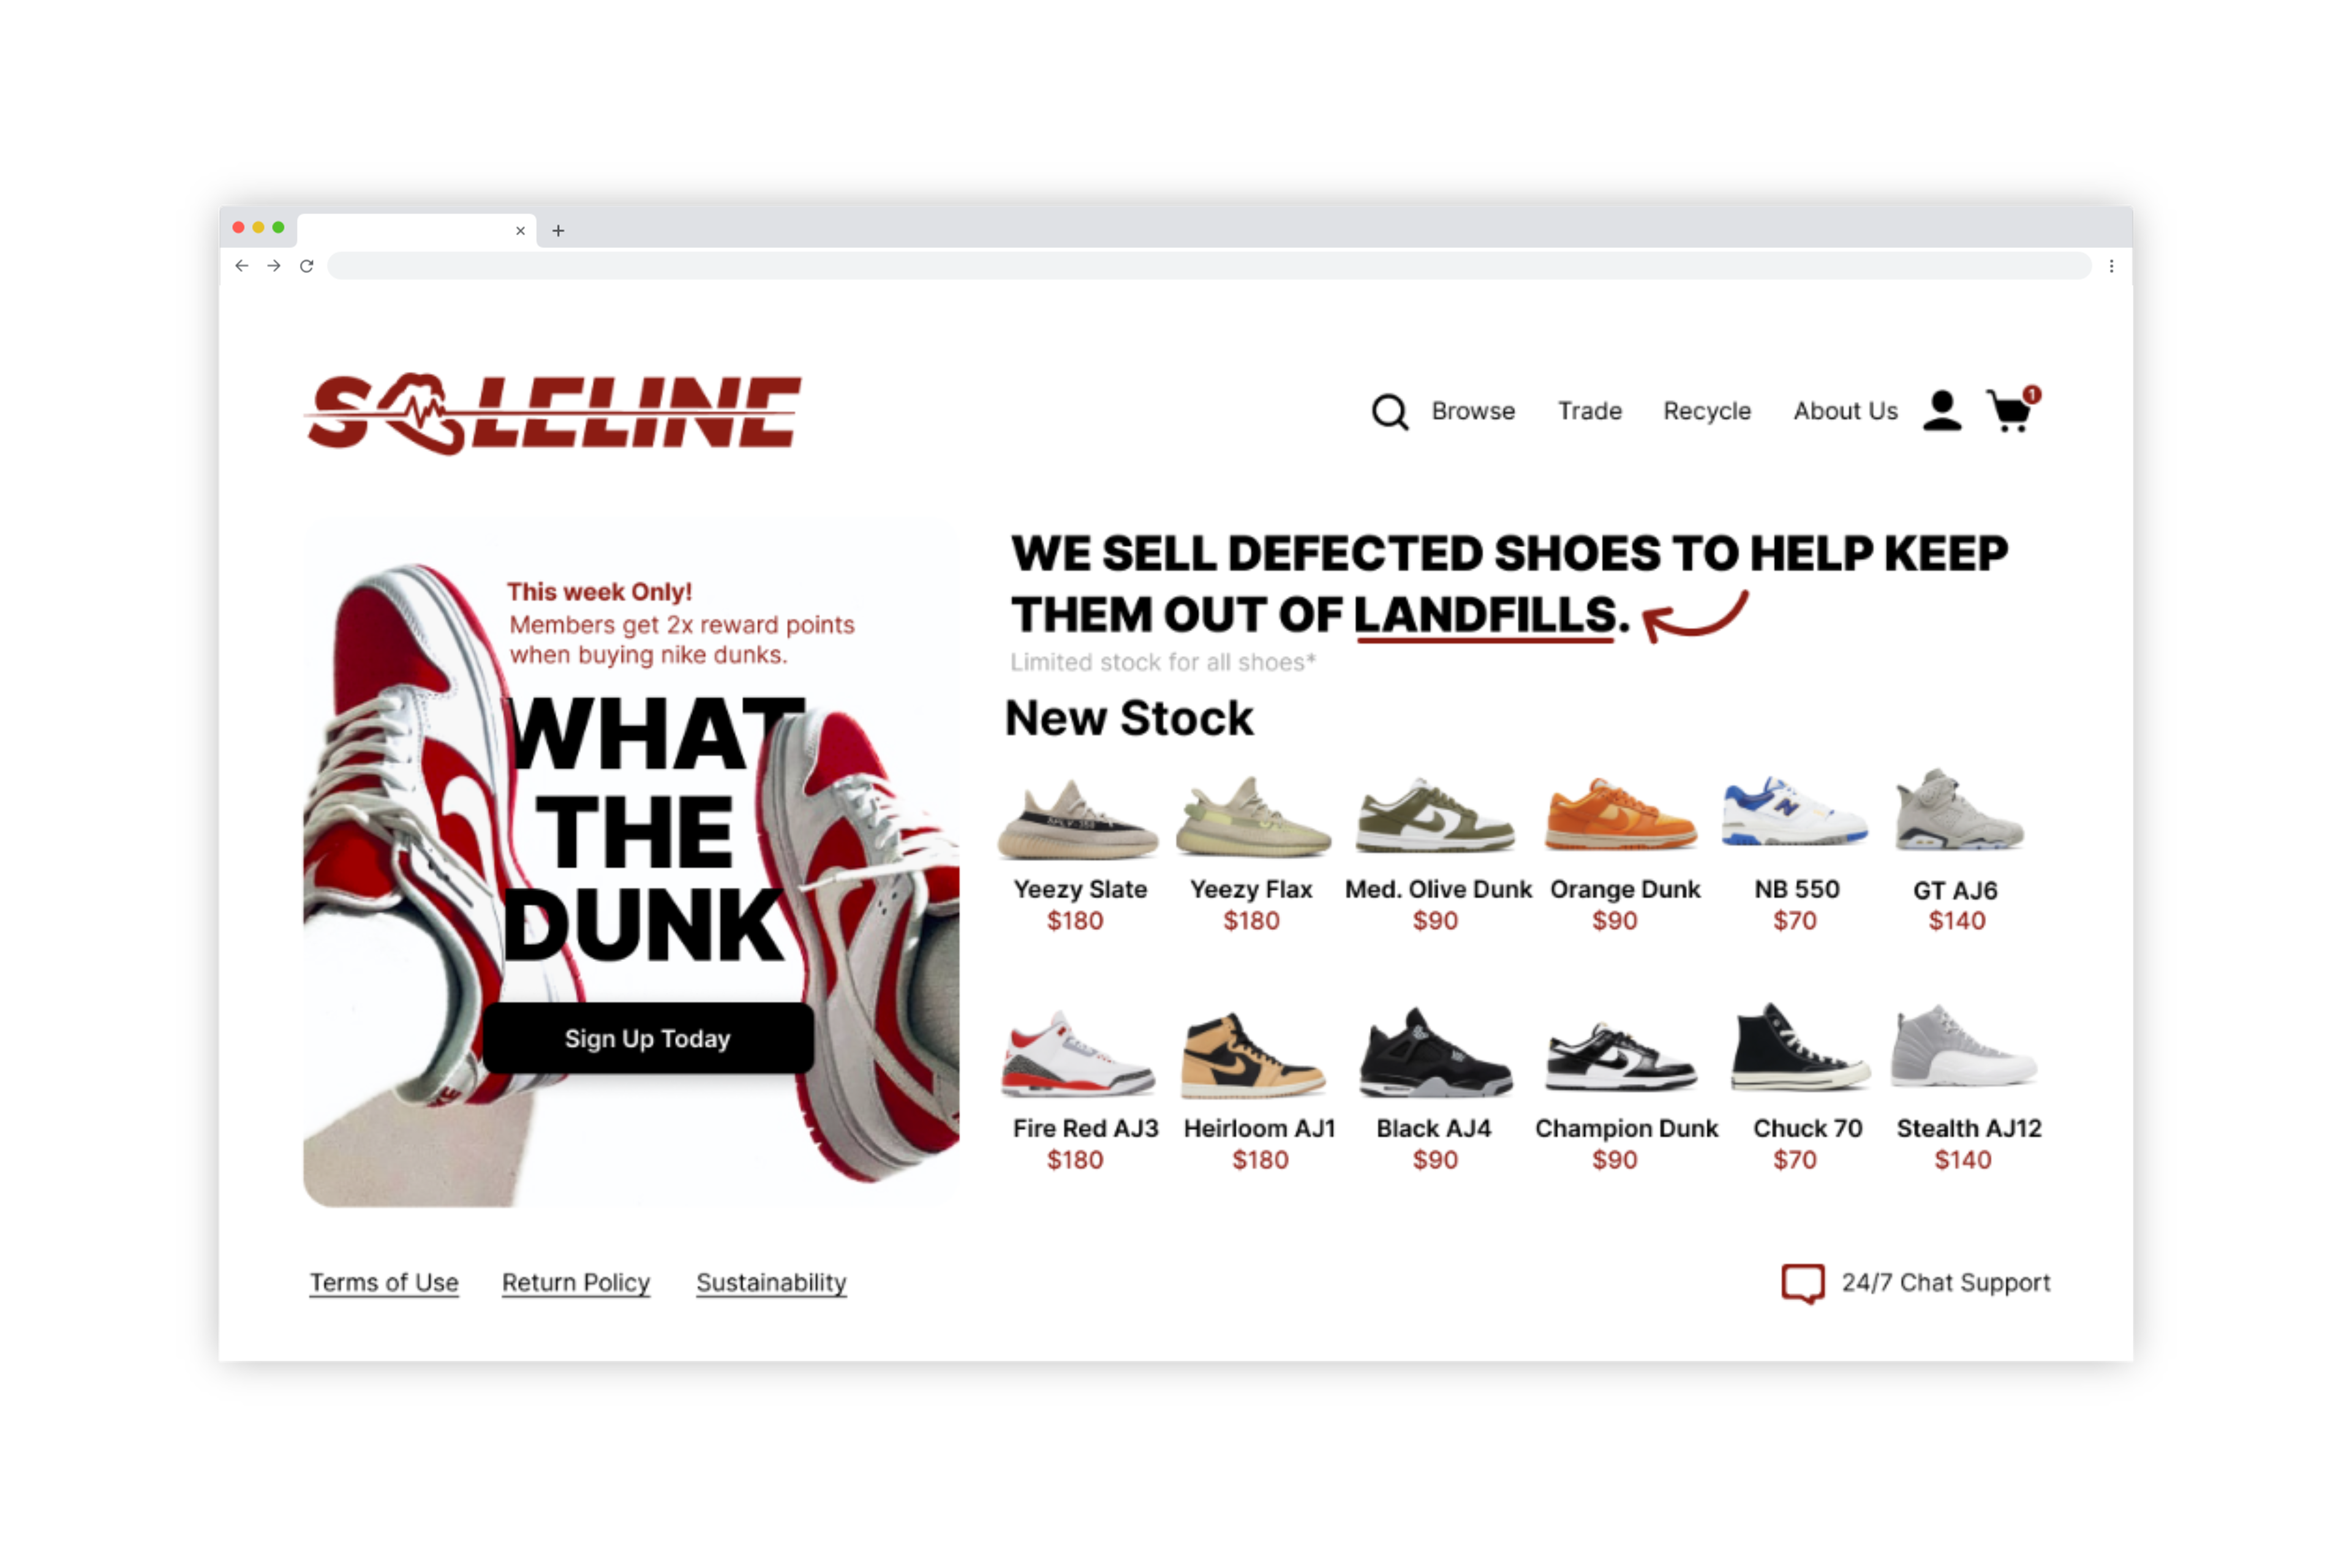
Task: Click the 24/7 chat support bubble icon
Action: click(x=1803, y=1284)
